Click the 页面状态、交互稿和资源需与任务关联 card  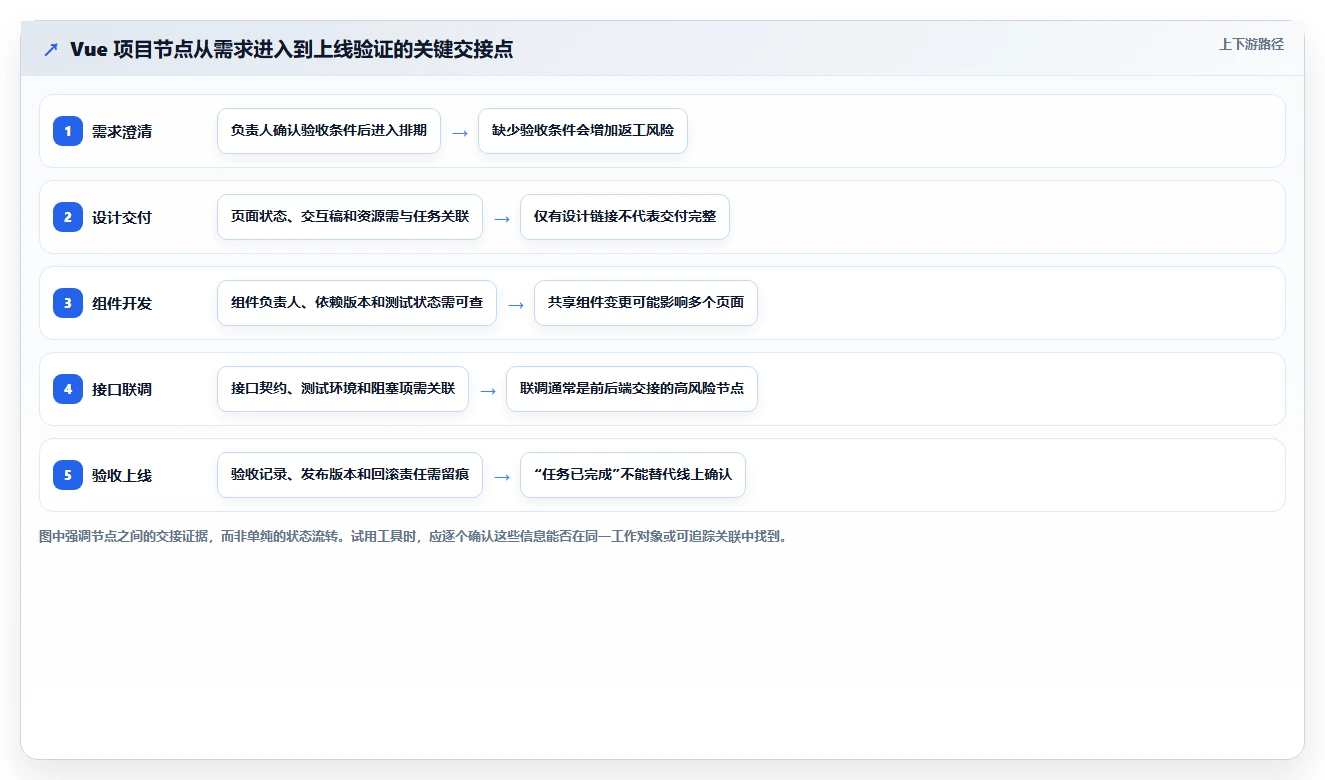coord(350,217)
